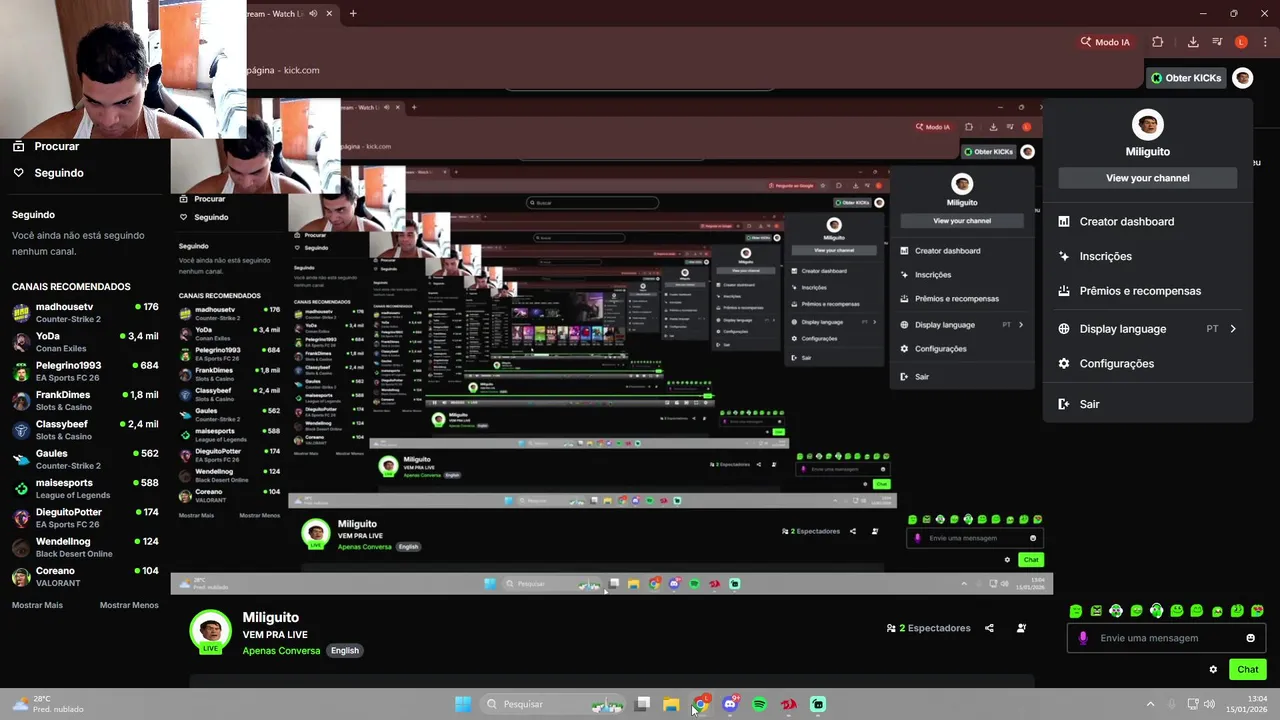Click Procurar in the outermost left sidebar

(x=45, y=146)
